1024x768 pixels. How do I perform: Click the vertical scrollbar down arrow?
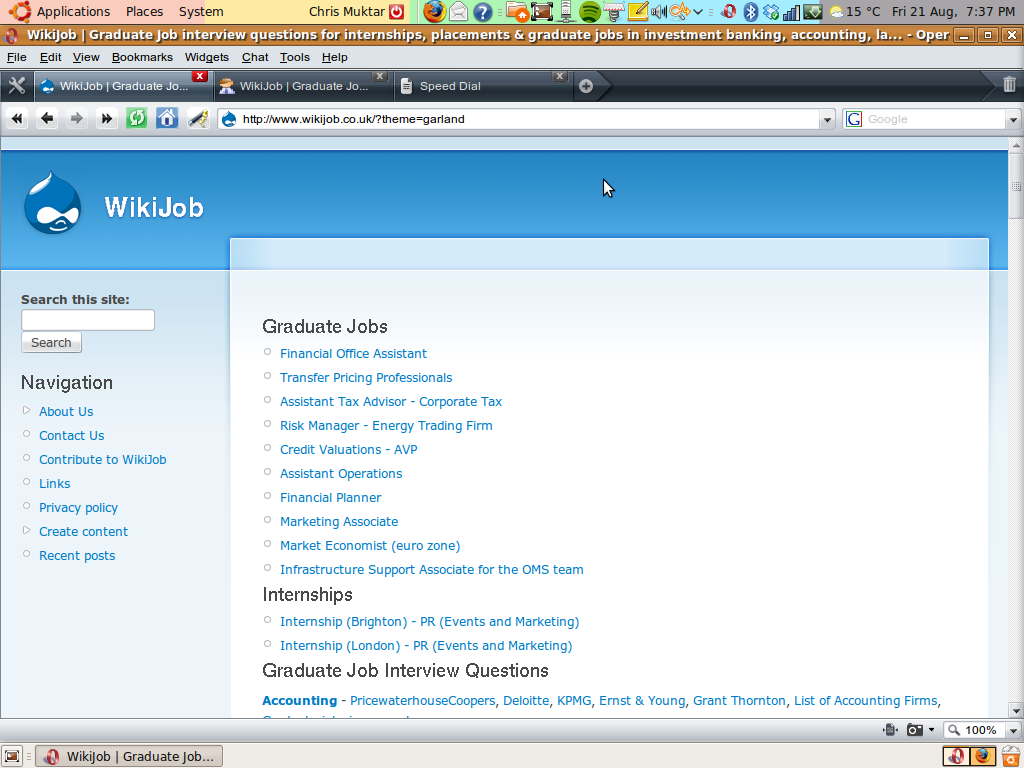point(1016,711)
